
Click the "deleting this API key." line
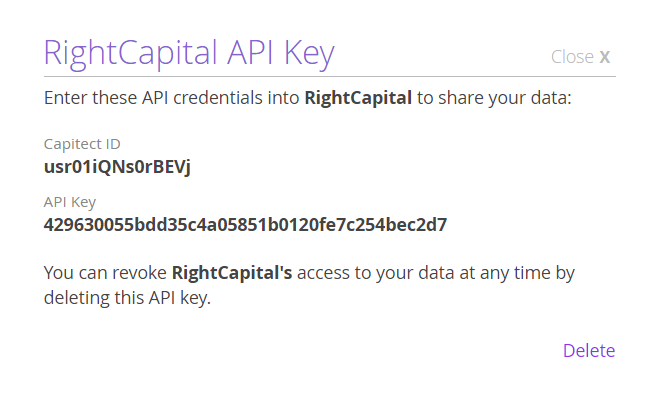[127, 298]
